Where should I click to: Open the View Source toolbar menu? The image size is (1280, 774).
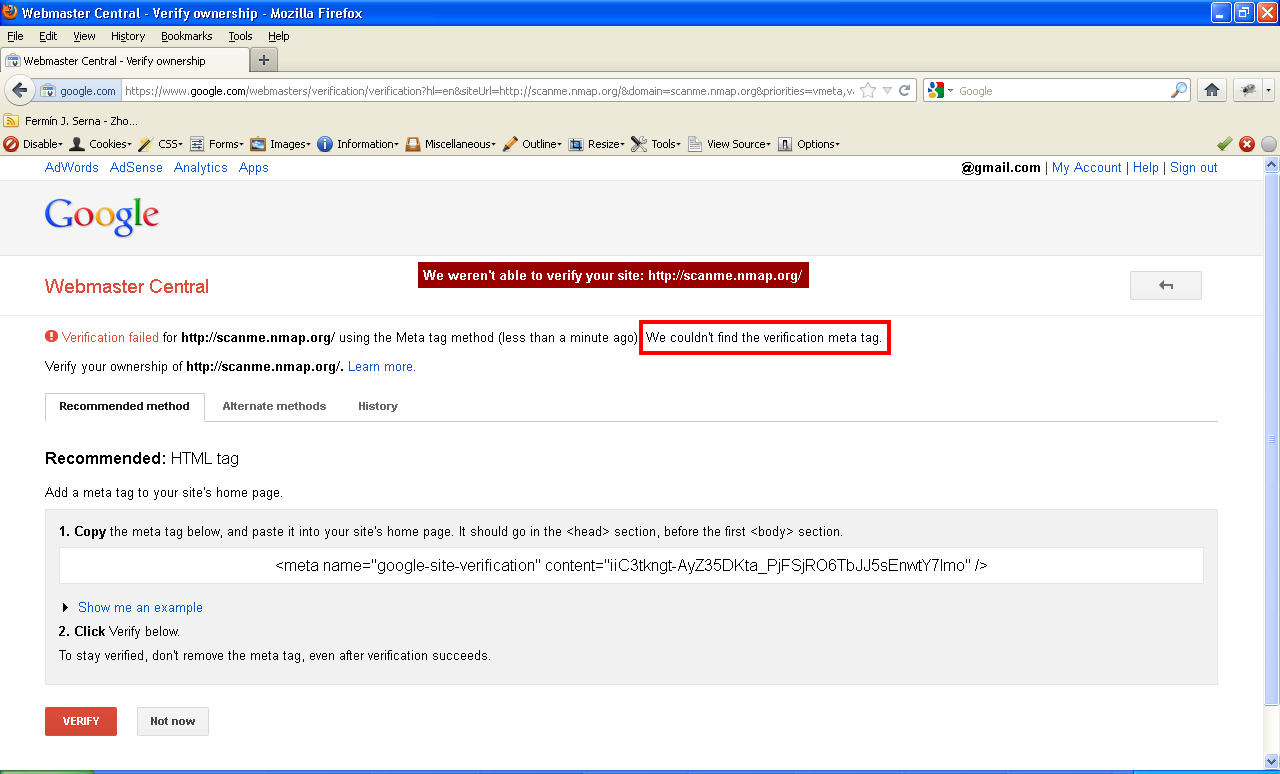coord(729,144)
